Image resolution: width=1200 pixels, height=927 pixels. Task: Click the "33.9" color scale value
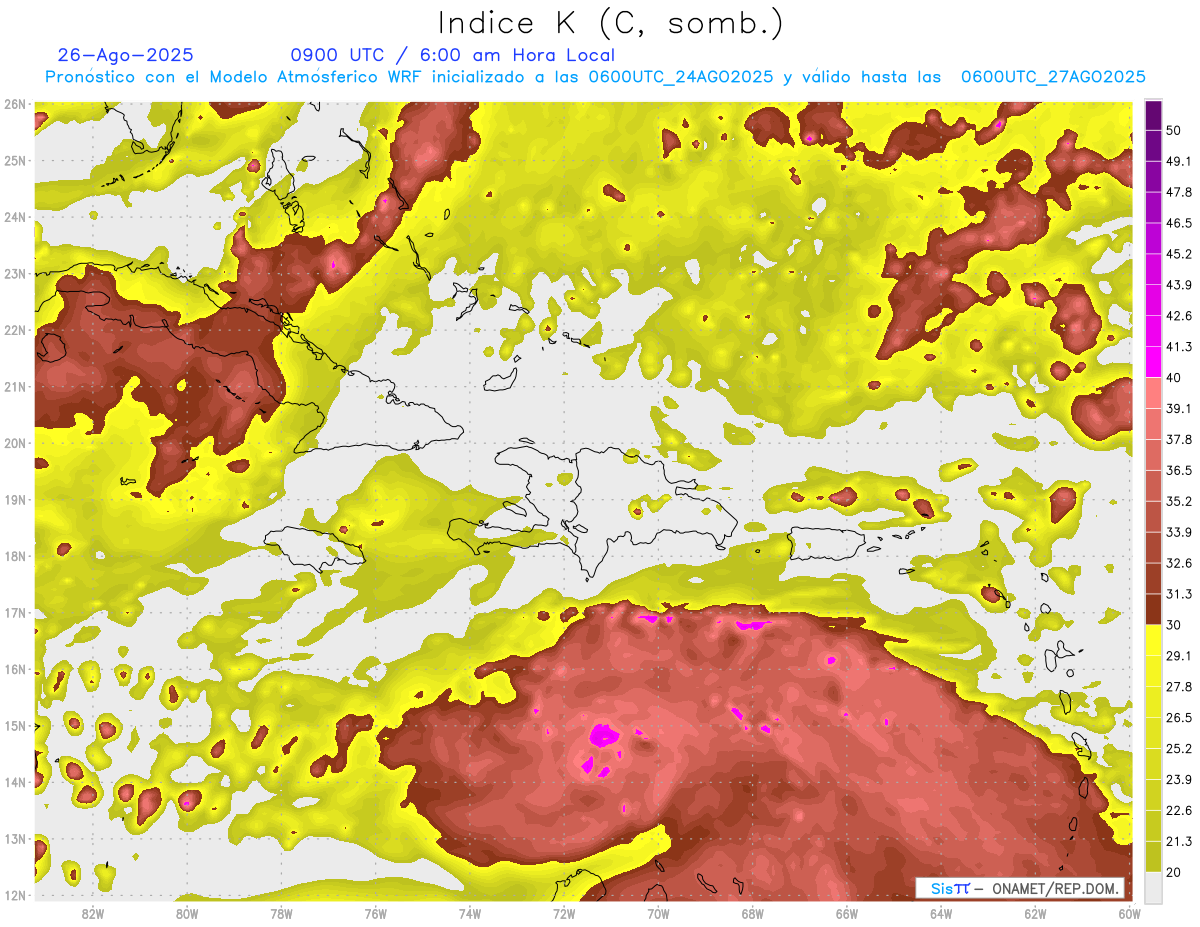click(1179, 532)
